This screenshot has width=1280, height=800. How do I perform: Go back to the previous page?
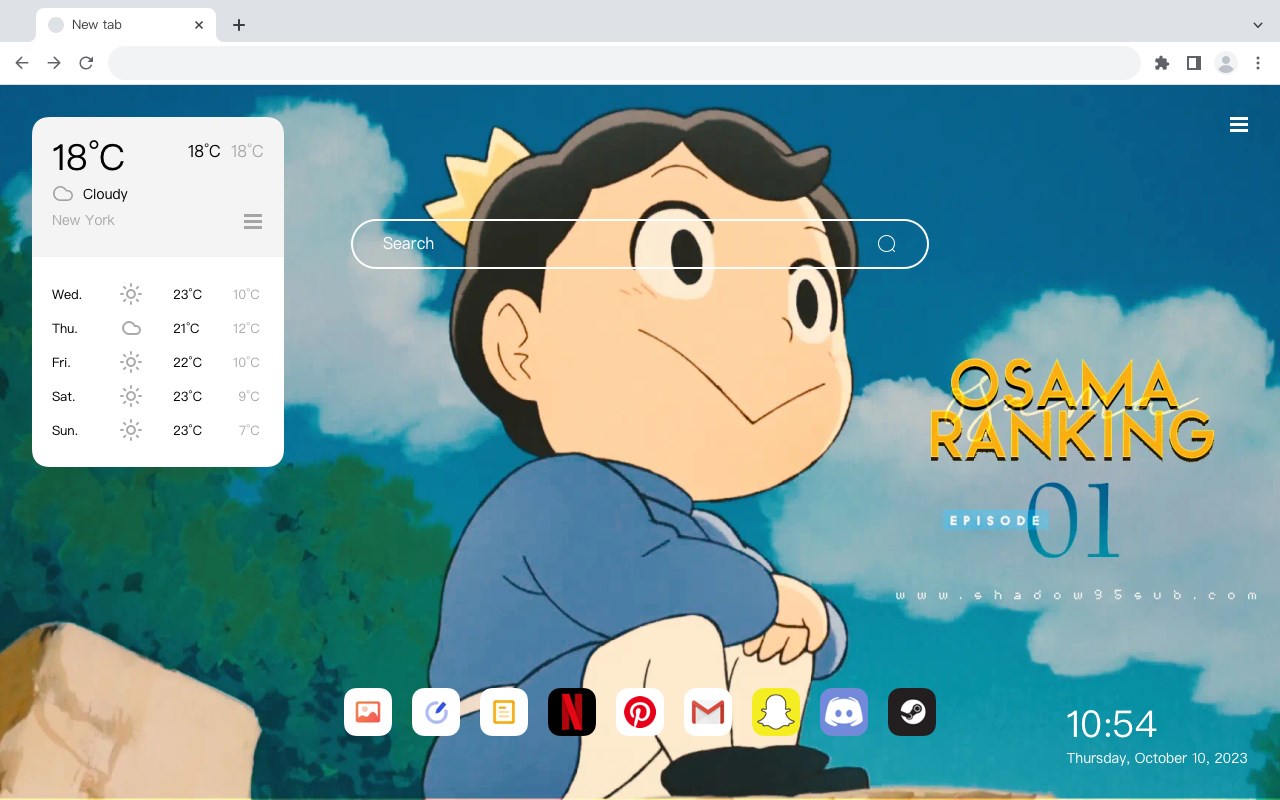22,63
